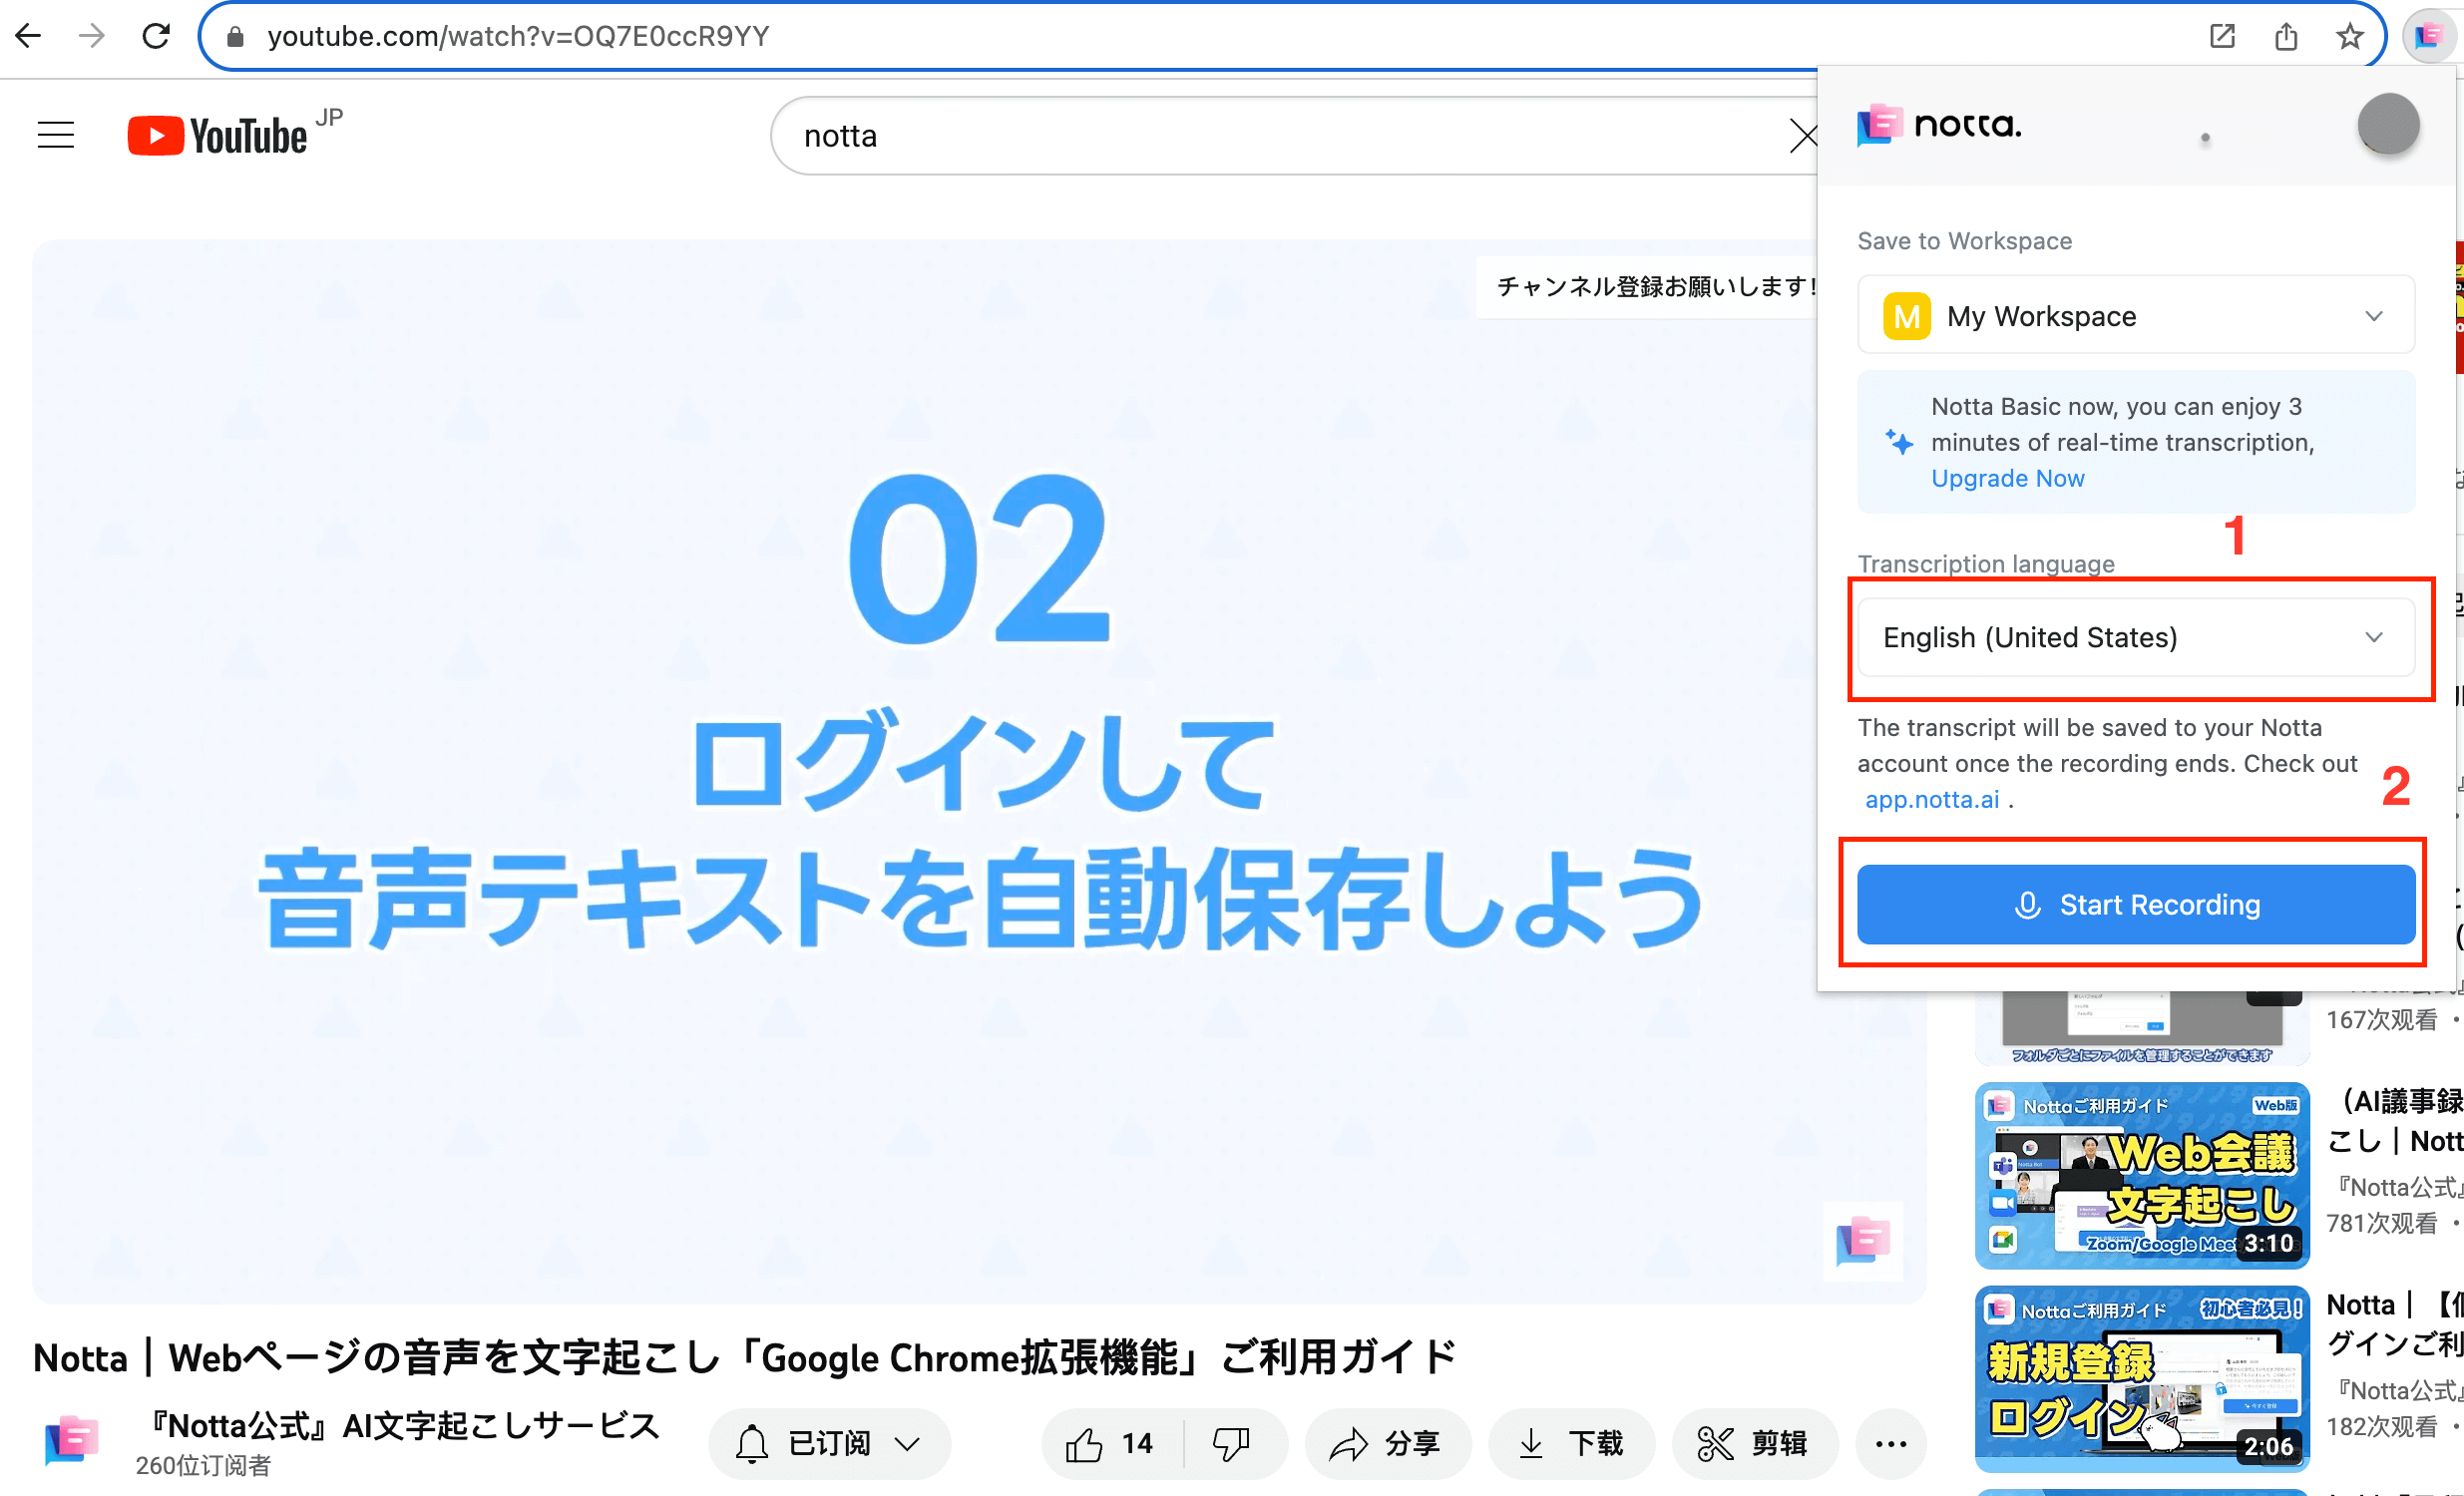Dislike the video with thumbs down
This screenshot has width=2464, height=1496.
(1231, 1443)
